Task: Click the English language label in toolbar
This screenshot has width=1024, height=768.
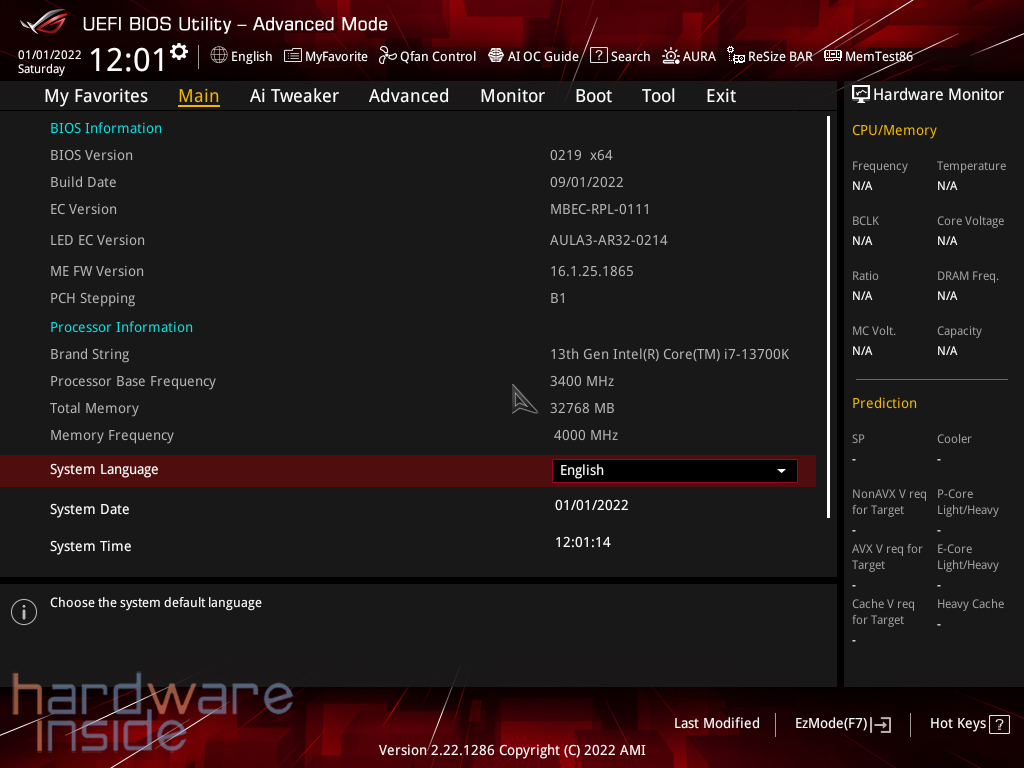Action: pos(251,57)
